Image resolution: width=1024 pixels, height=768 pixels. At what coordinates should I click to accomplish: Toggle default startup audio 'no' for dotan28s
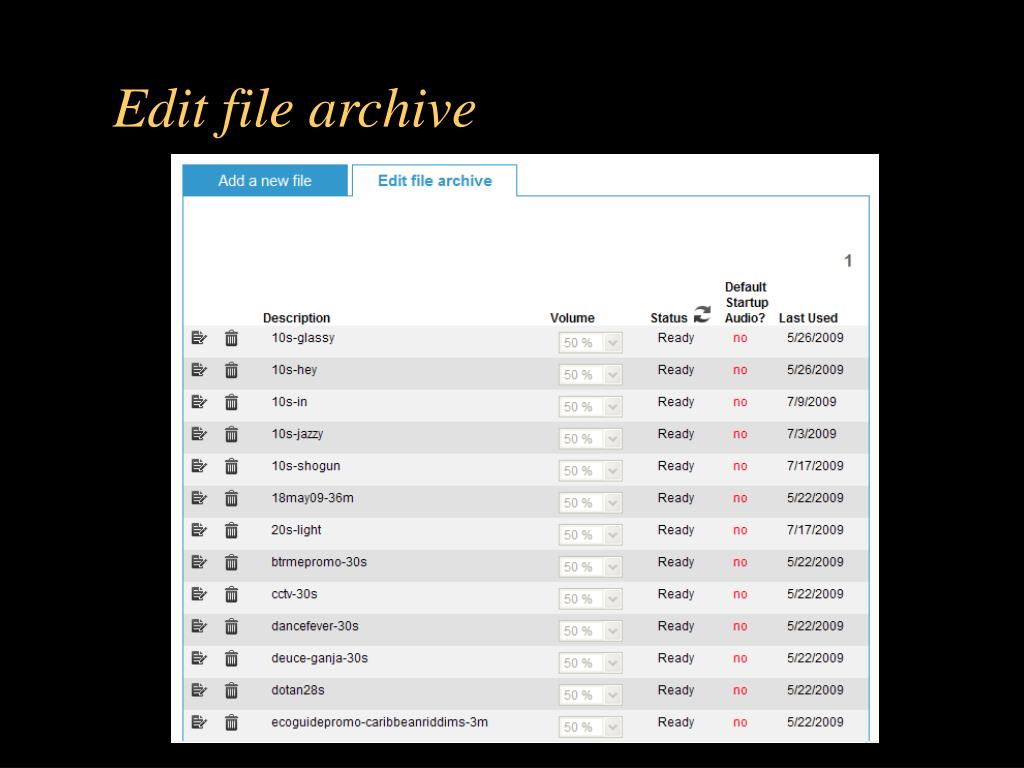[740, 690]
